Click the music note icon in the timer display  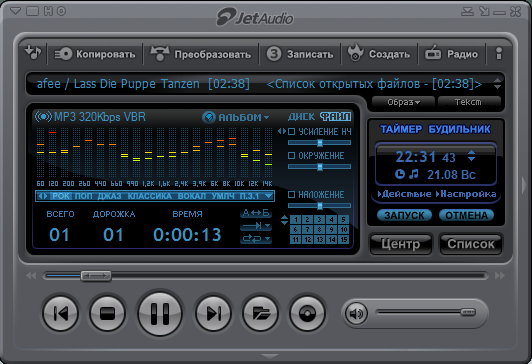414,174
